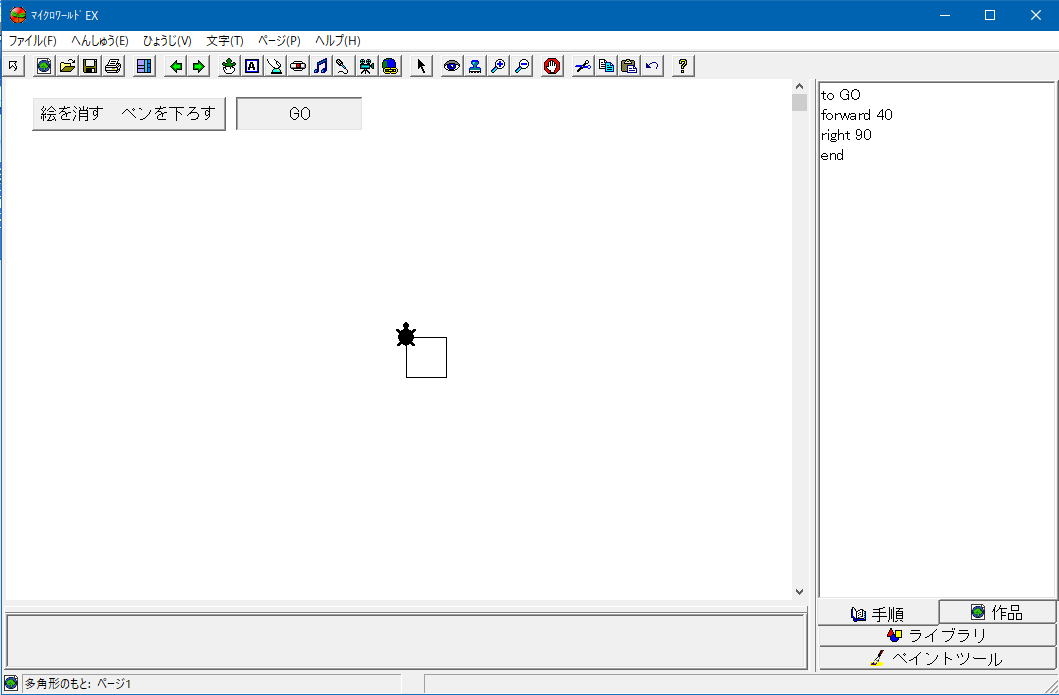The height and width of the screenshot is (695, 1059).
Task: Select the eye tool in toolbar
Action: tap(452, 66)
